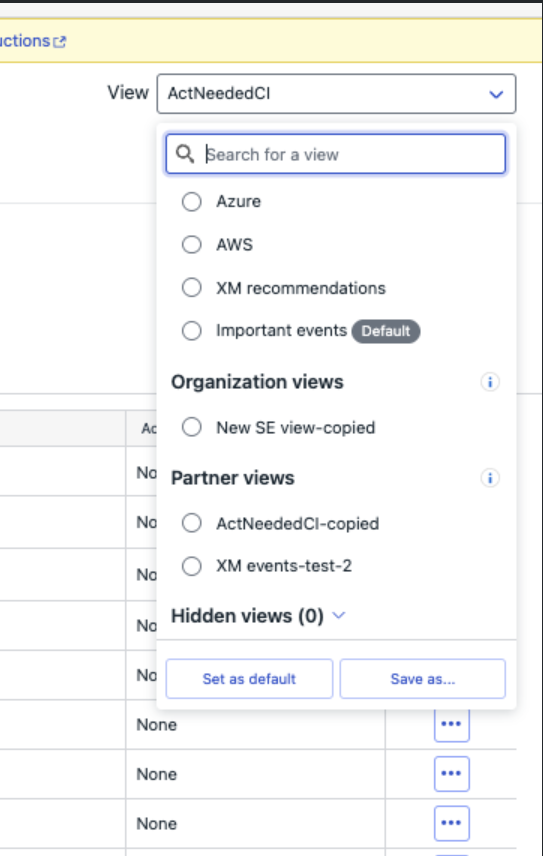Image resolution: width=543 pixels, height=856 pixels.
Task: Click the Organization views info icon
Action: click(x=490, y=382)
